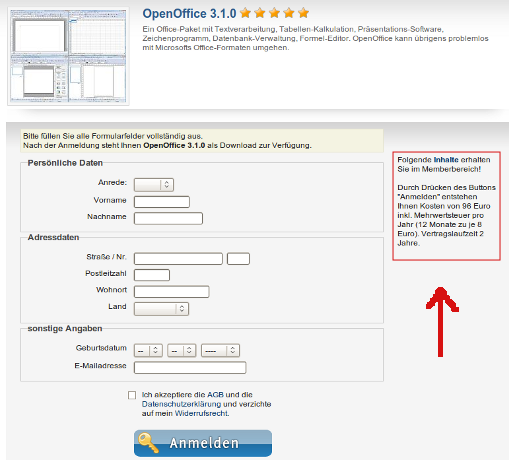Screen dimensions: 509x460
Task: Click the key icon on Anmelden button
Action: [x=148, y=443]
